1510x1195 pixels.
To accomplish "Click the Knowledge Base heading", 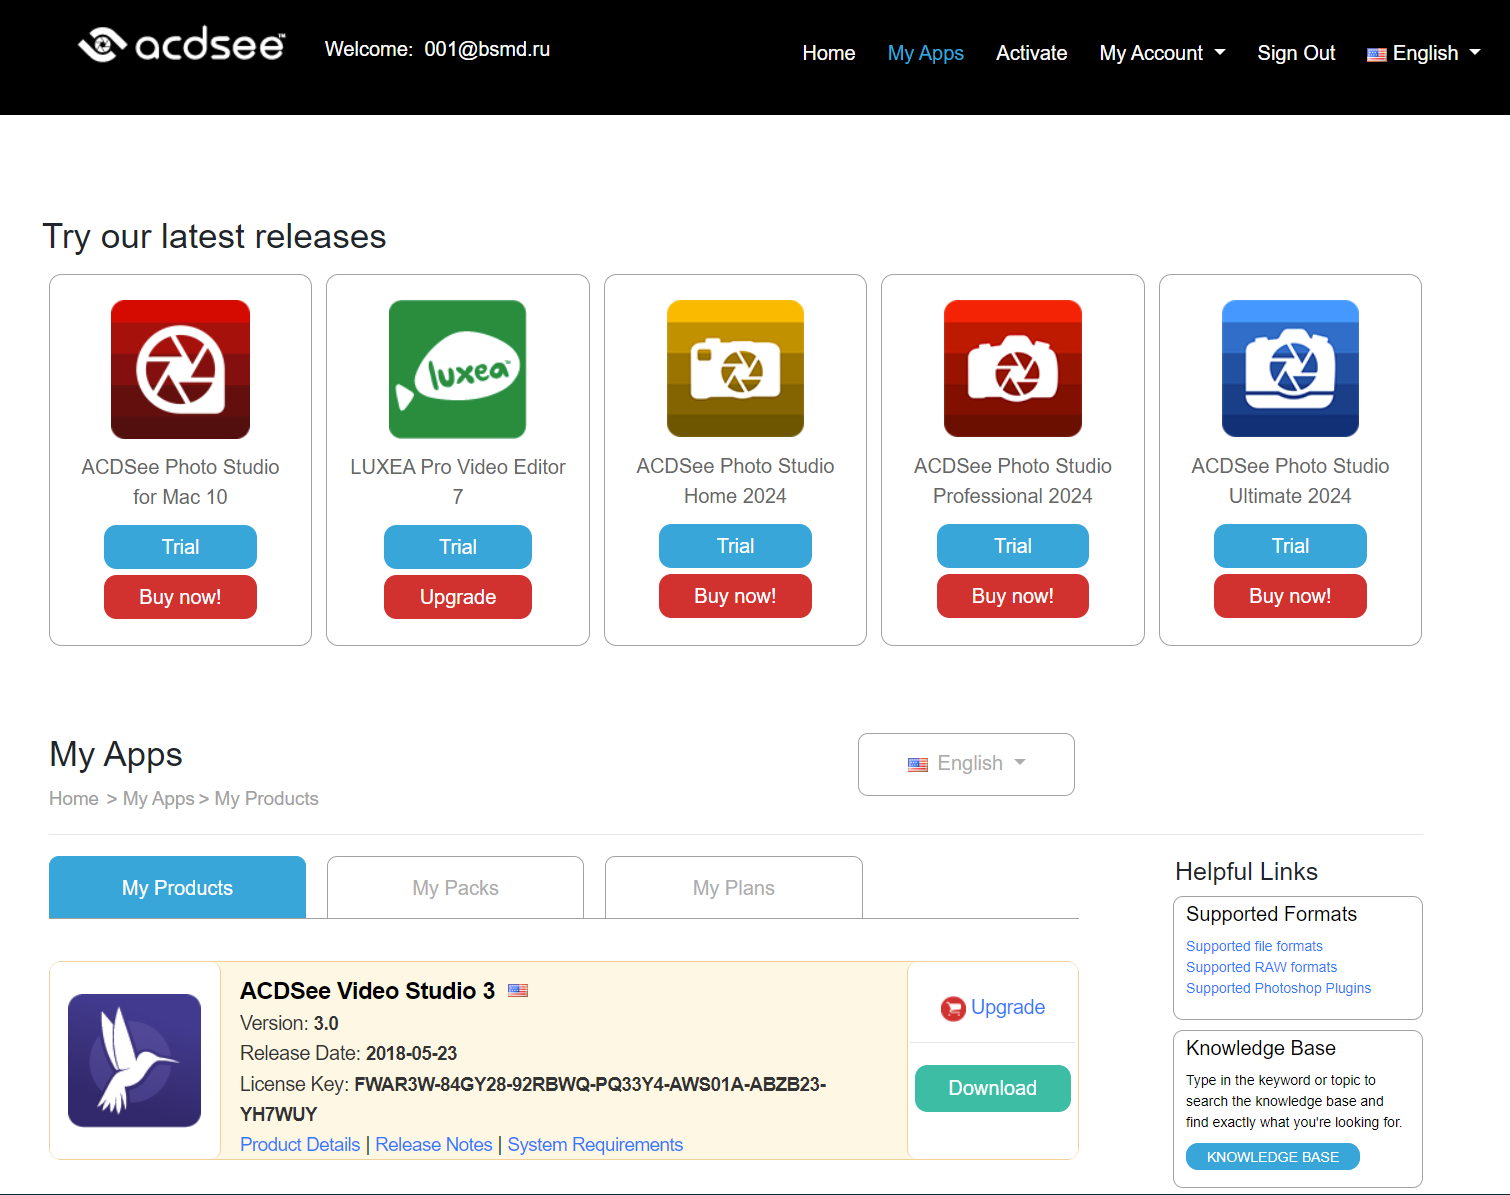I will click(x=1260, y=1048).
